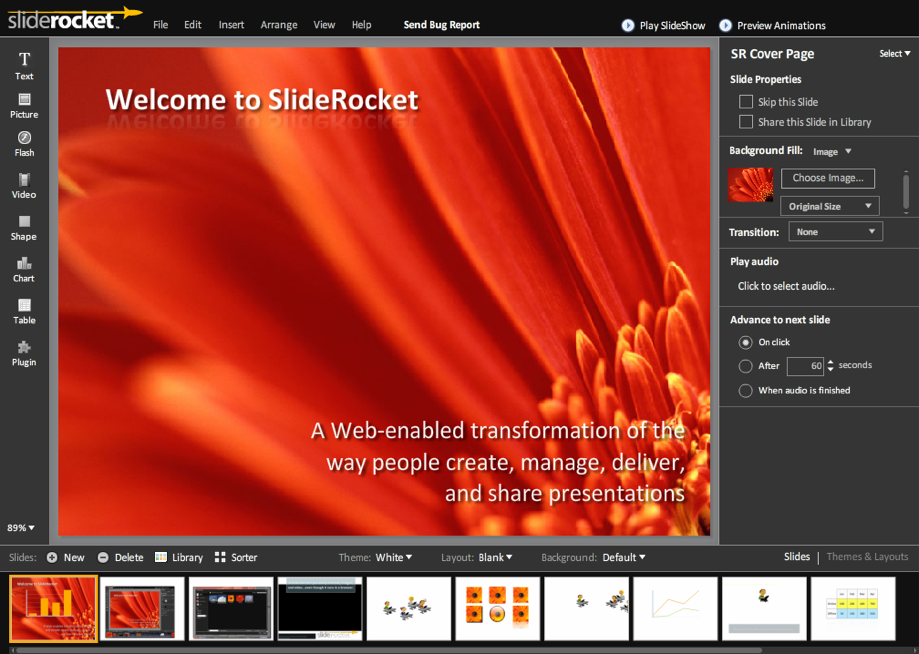Viewport: 919px width, 654px height.
Task: Select the Picture tool
Action: 24,105
